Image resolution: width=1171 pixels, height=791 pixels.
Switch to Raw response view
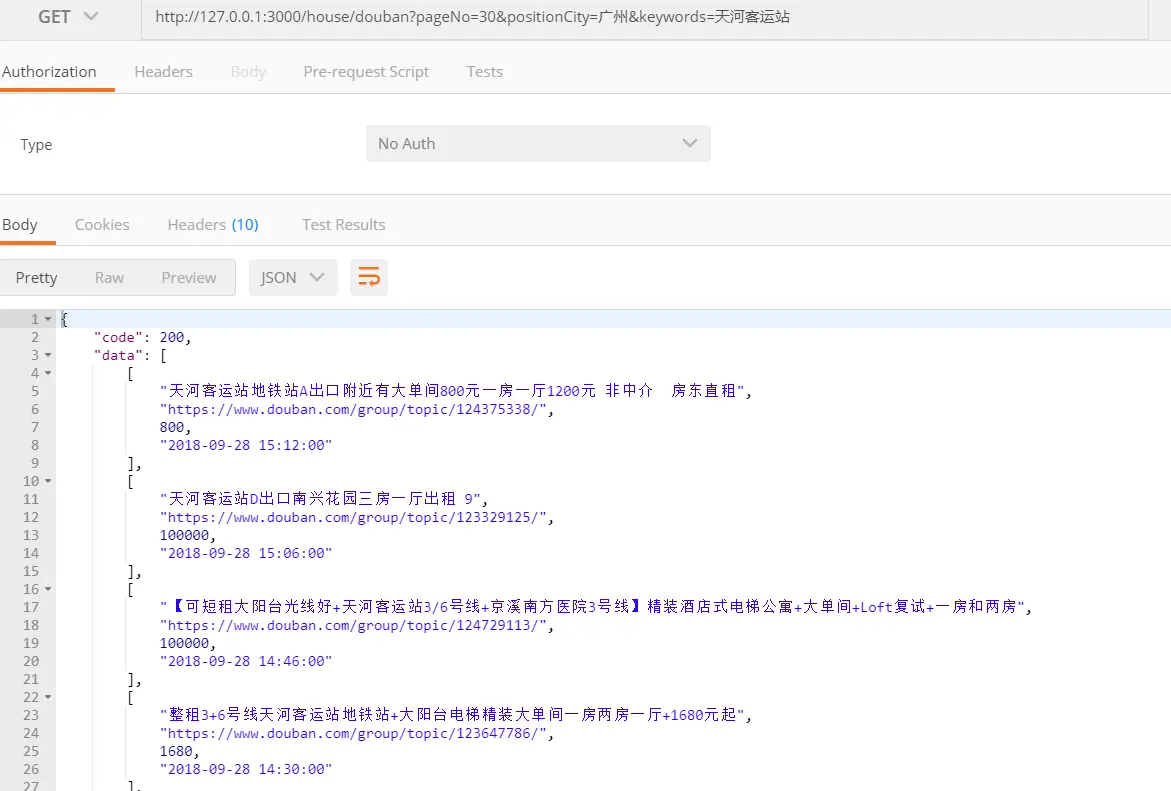tap(109, 278)
